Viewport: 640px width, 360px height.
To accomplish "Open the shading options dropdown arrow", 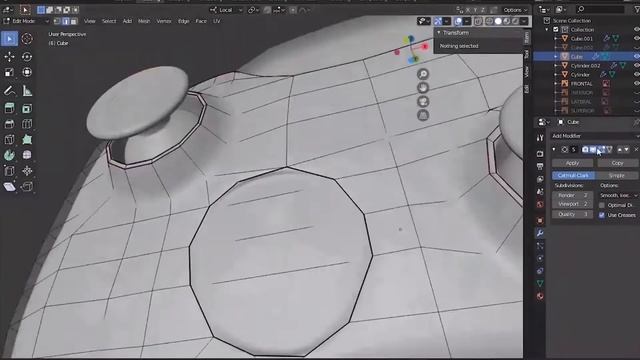I will 524,21.
